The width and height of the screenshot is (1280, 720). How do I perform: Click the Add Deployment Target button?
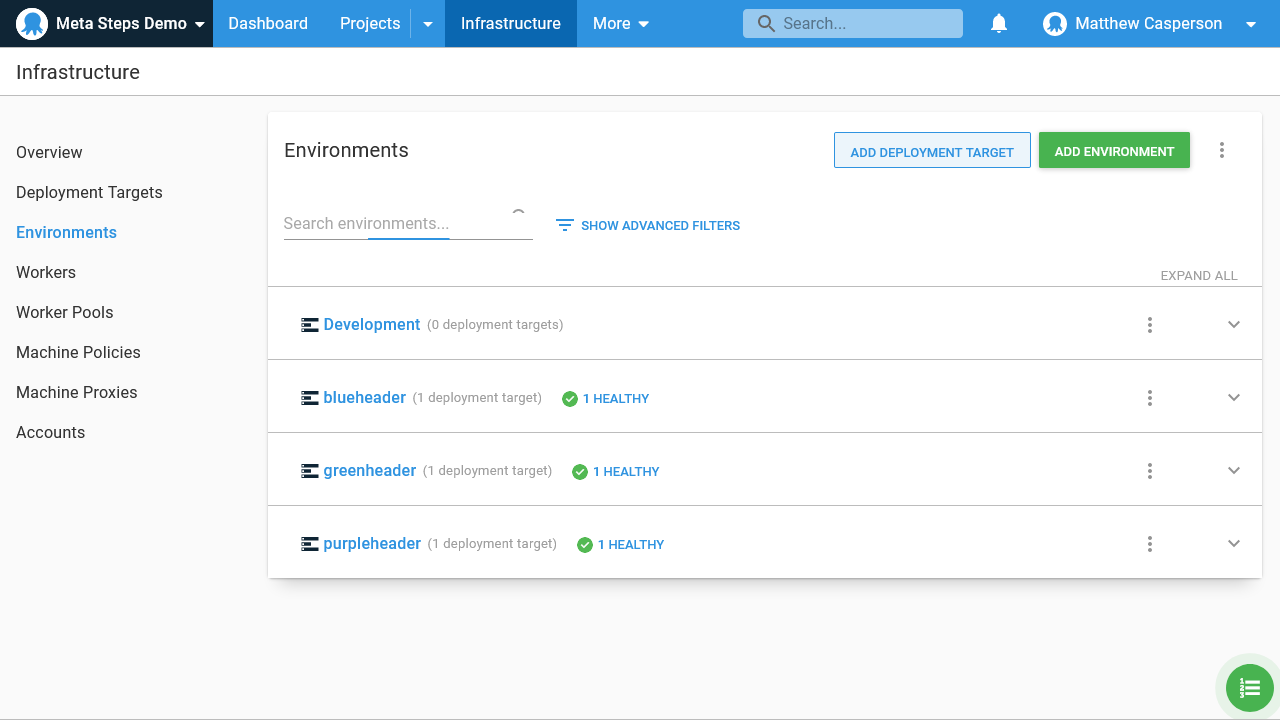pyautogui.click(x=932, y=151)
